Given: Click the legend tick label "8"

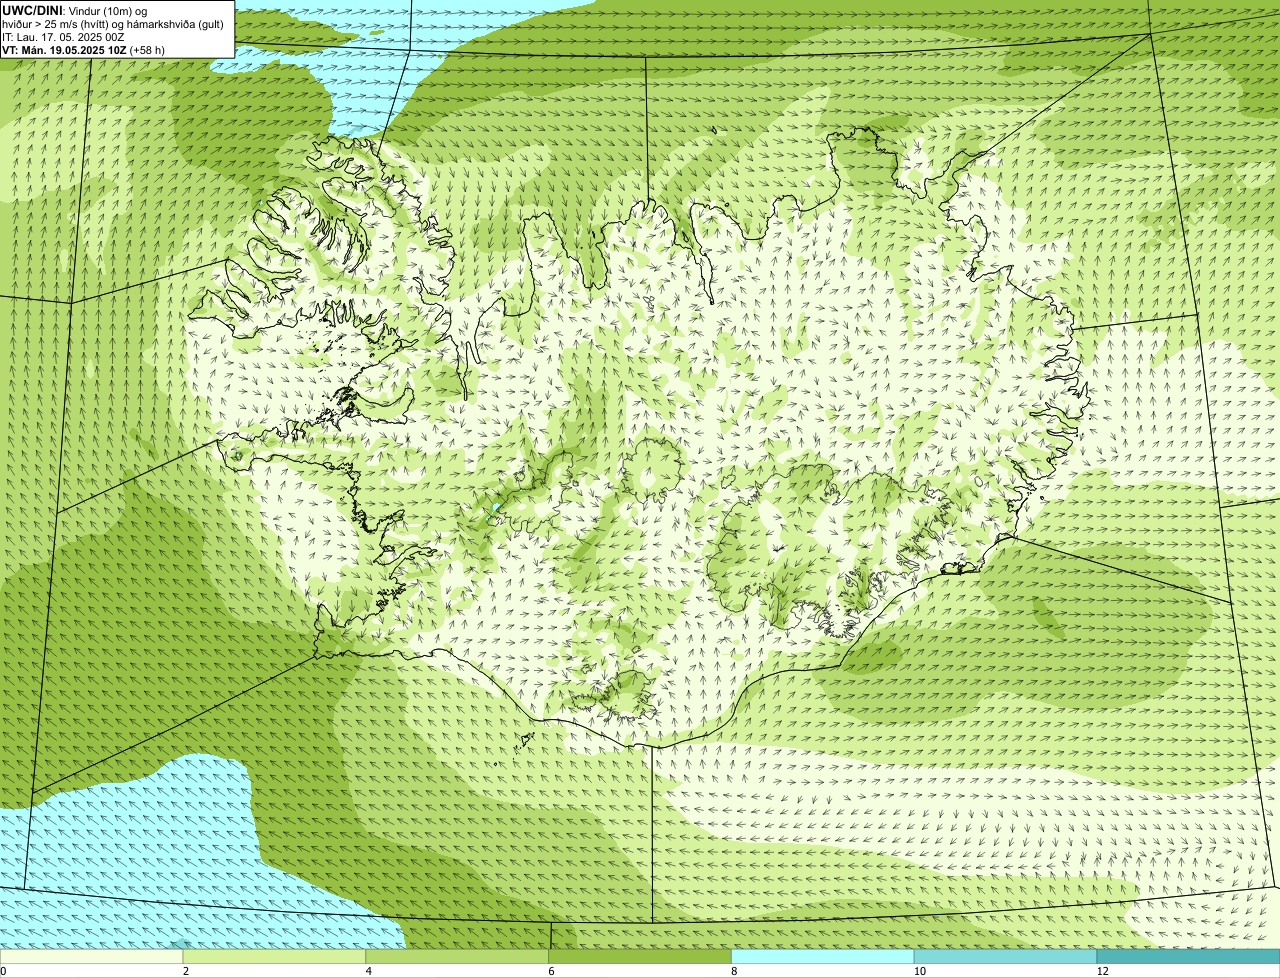Looking at the screenshot, I should click(734, 971).
